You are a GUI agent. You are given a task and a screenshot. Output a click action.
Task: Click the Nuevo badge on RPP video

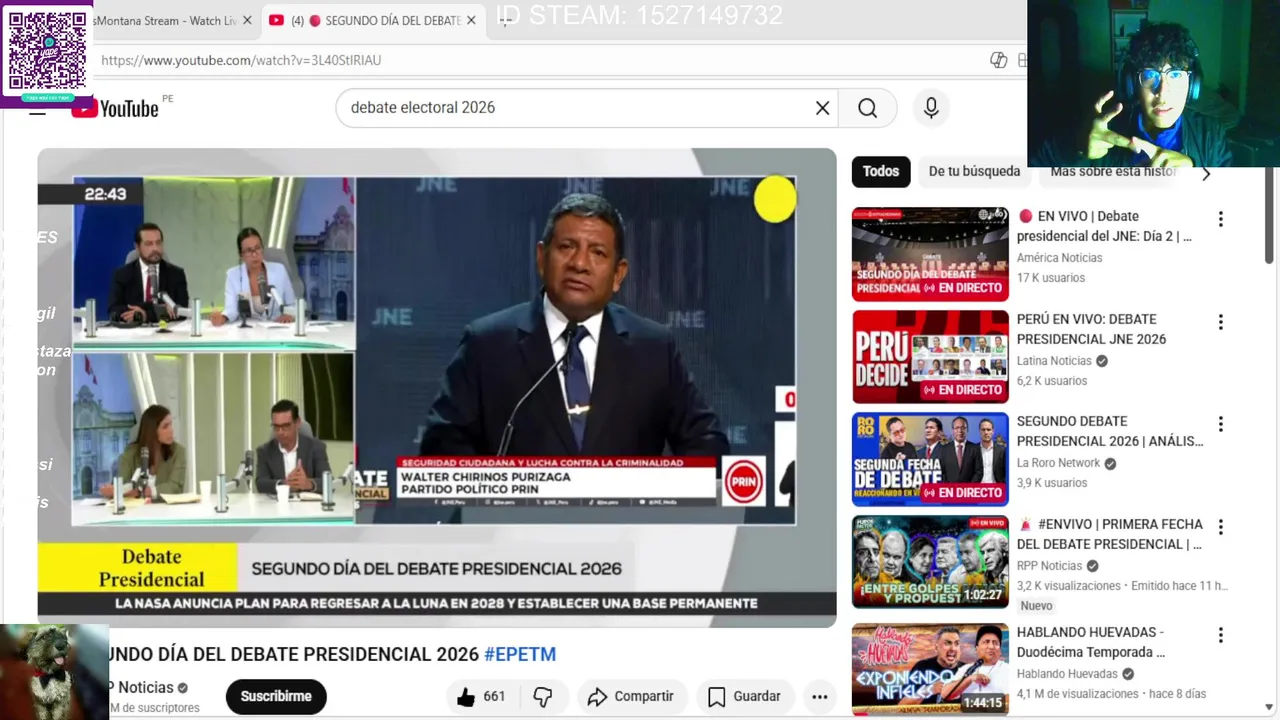point(1036,606)
